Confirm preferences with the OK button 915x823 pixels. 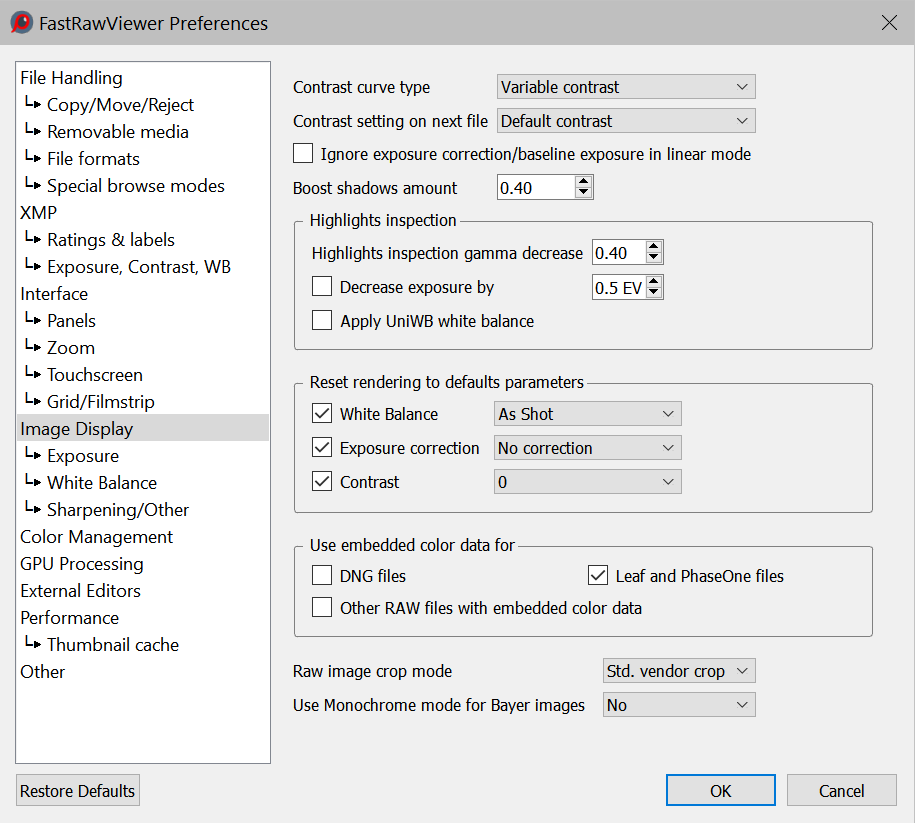click(721, 791)
